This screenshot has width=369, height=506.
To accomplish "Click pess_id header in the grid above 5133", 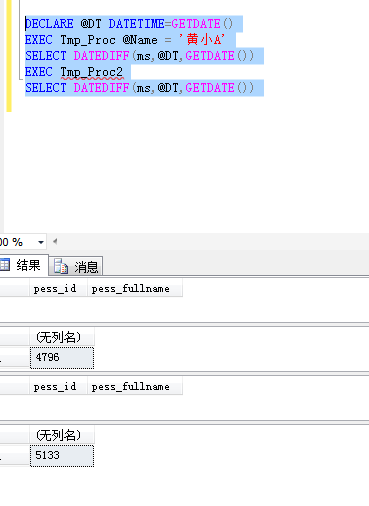I will (58, 387).
